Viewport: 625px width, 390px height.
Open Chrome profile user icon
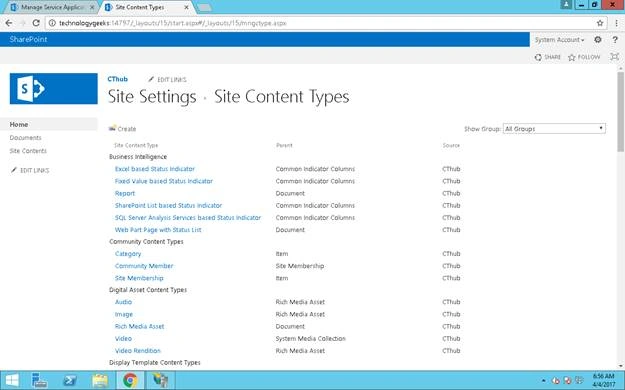click(x=566, y=5)
